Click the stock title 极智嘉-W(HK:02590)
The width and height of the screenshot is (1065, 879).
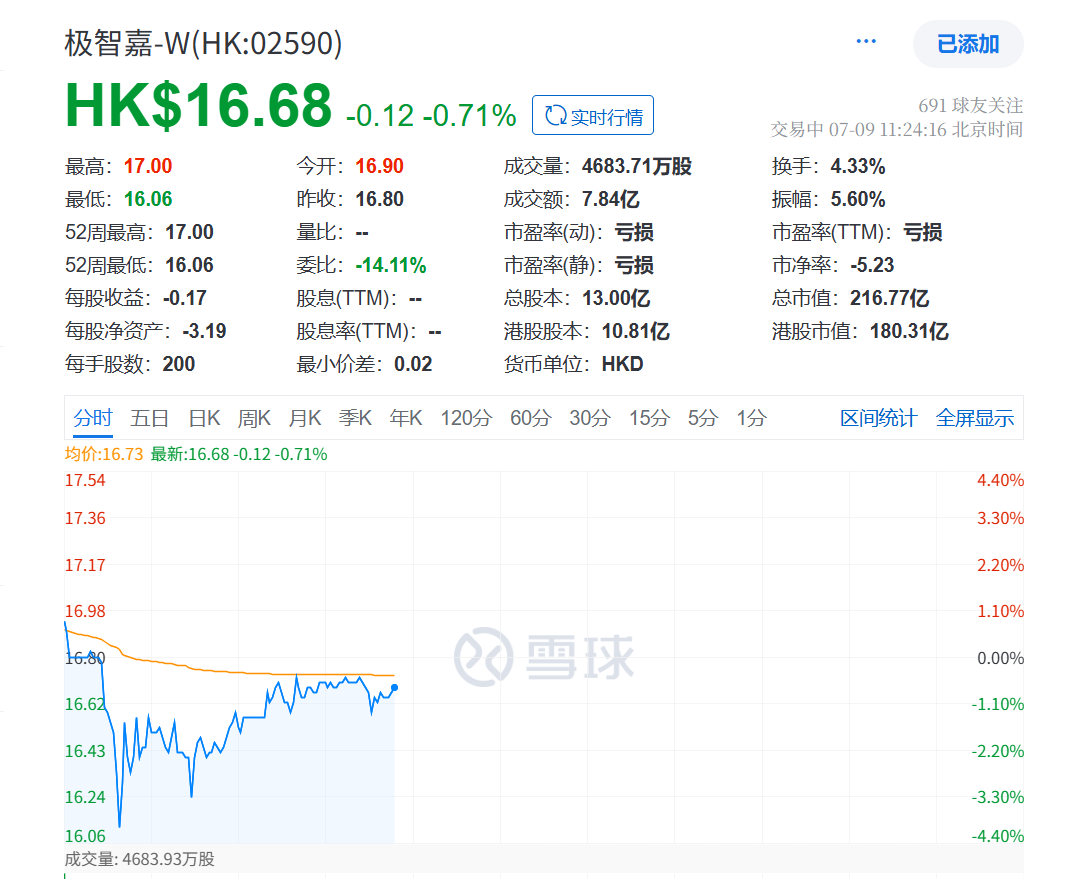click(203, 43)
